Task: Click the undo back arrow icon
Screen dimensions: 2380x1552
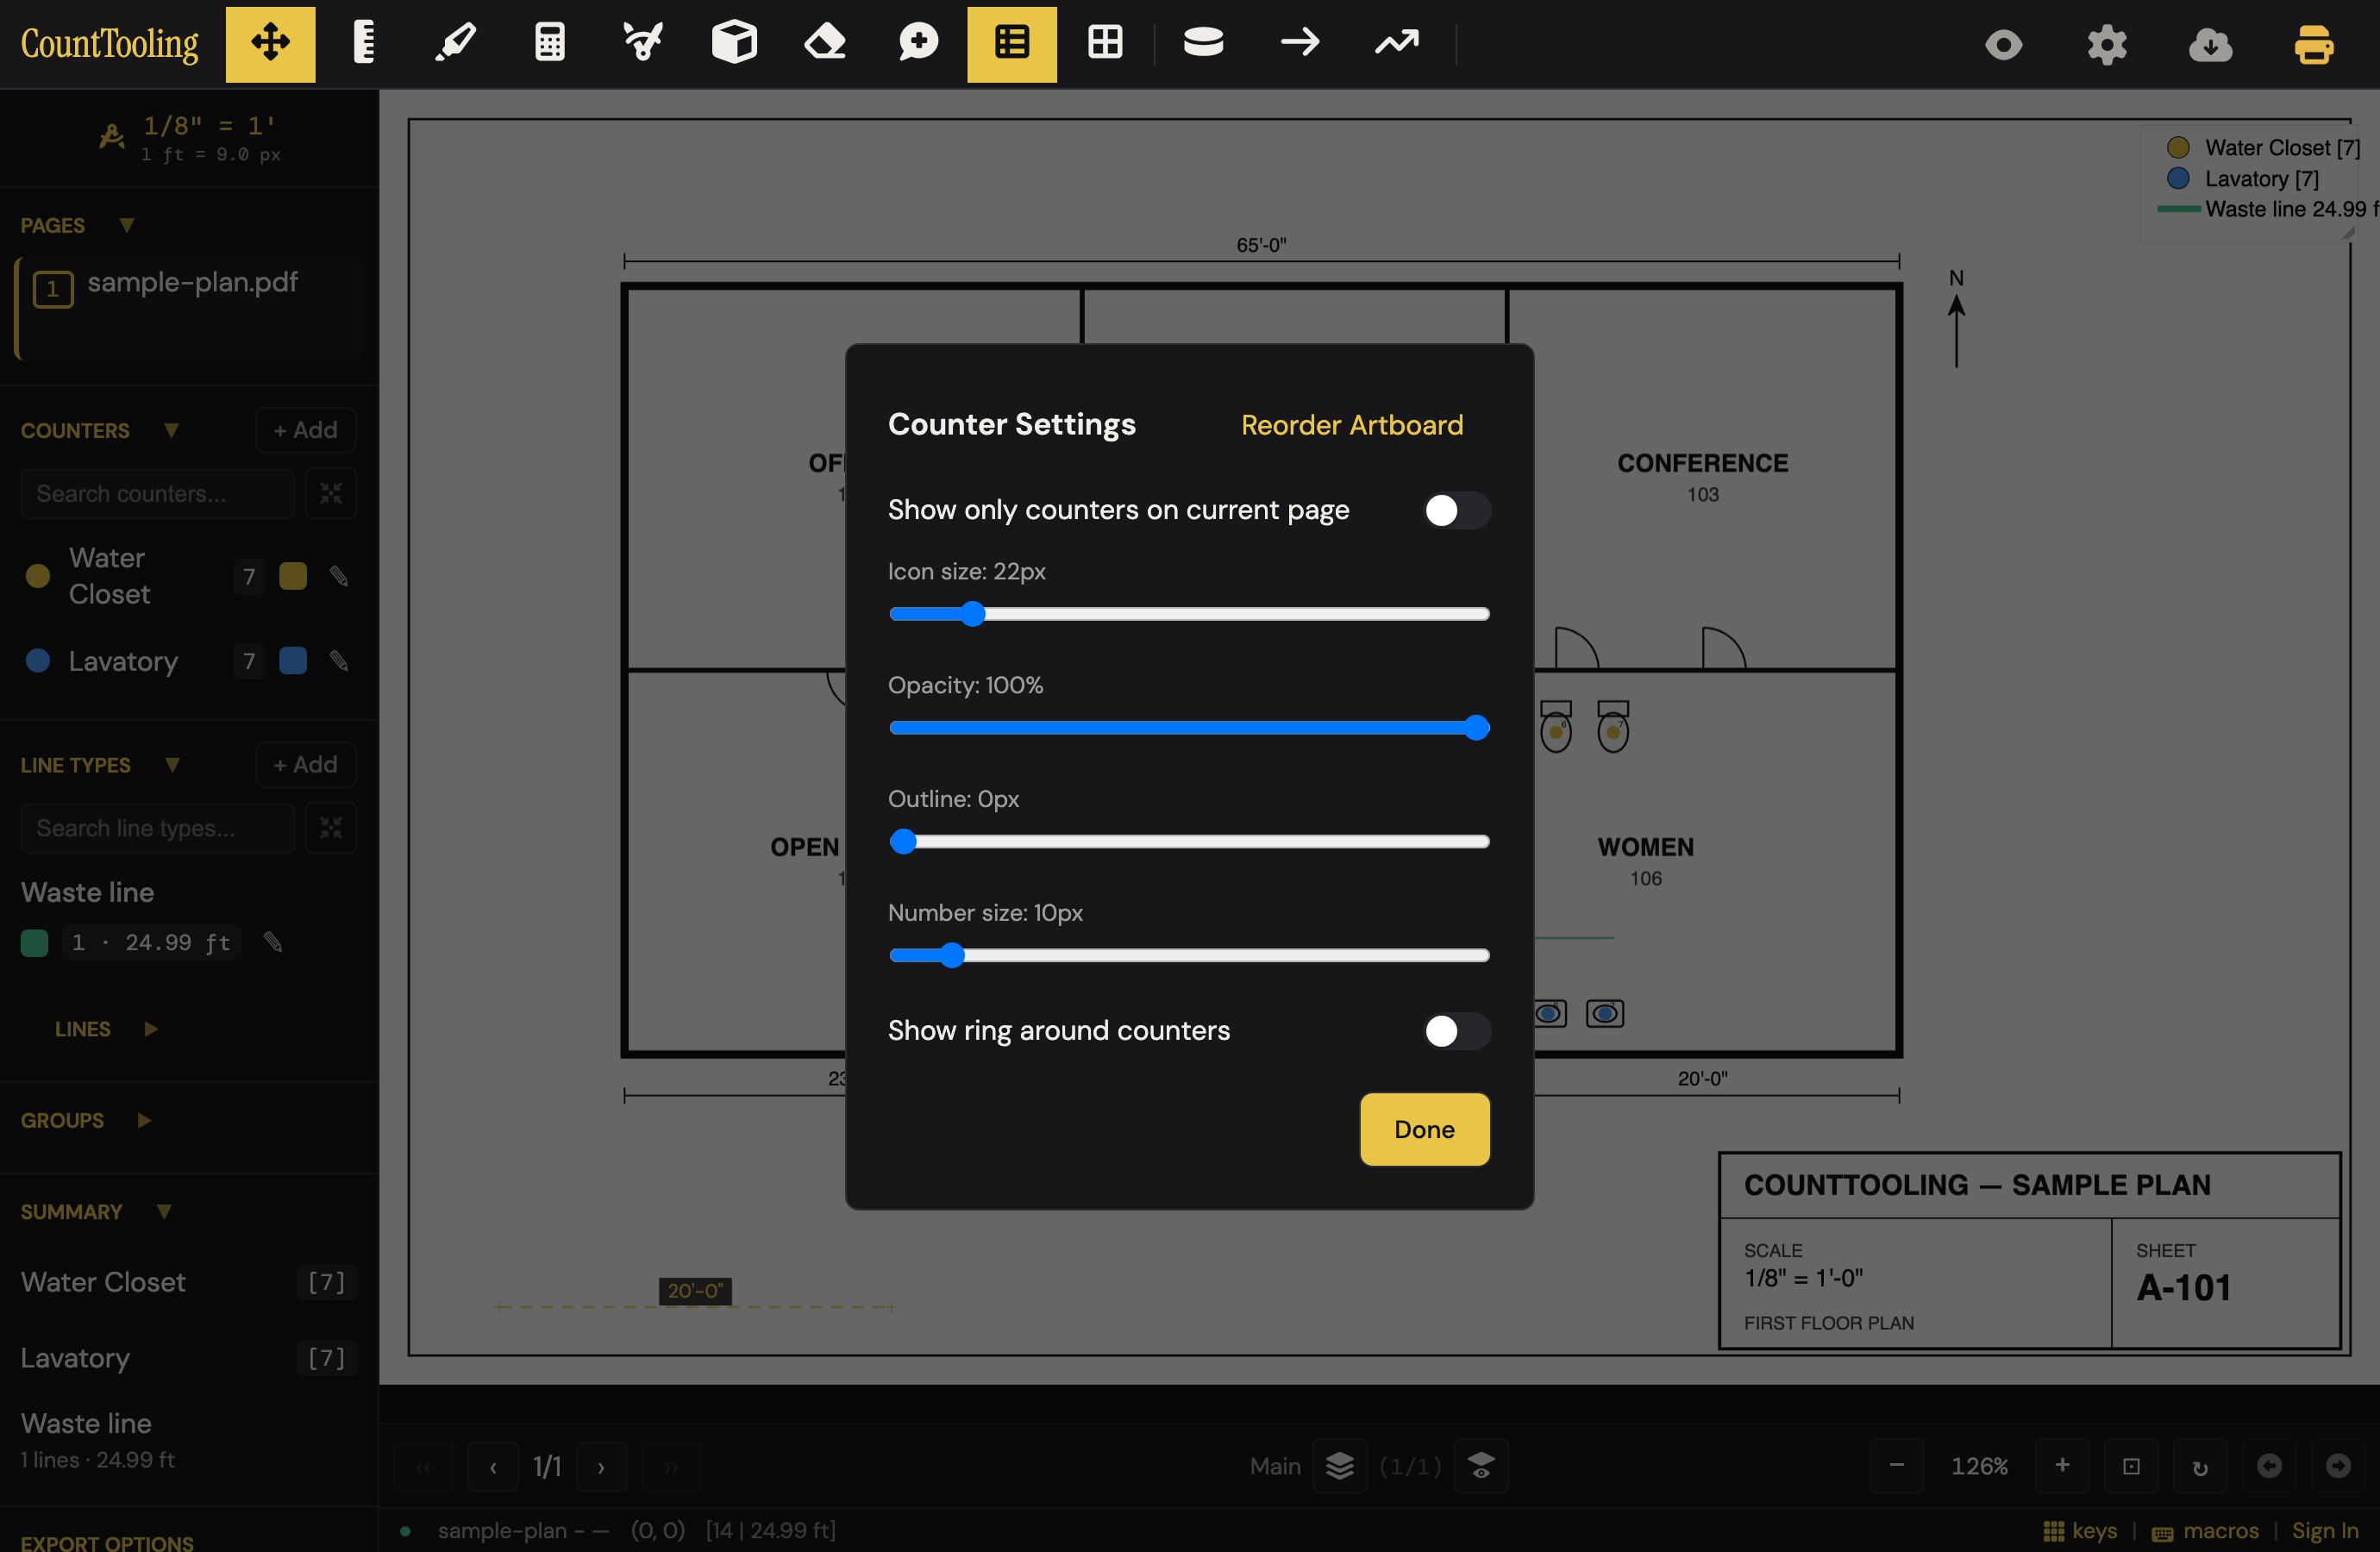Action: click(x=2269, y=1466)
